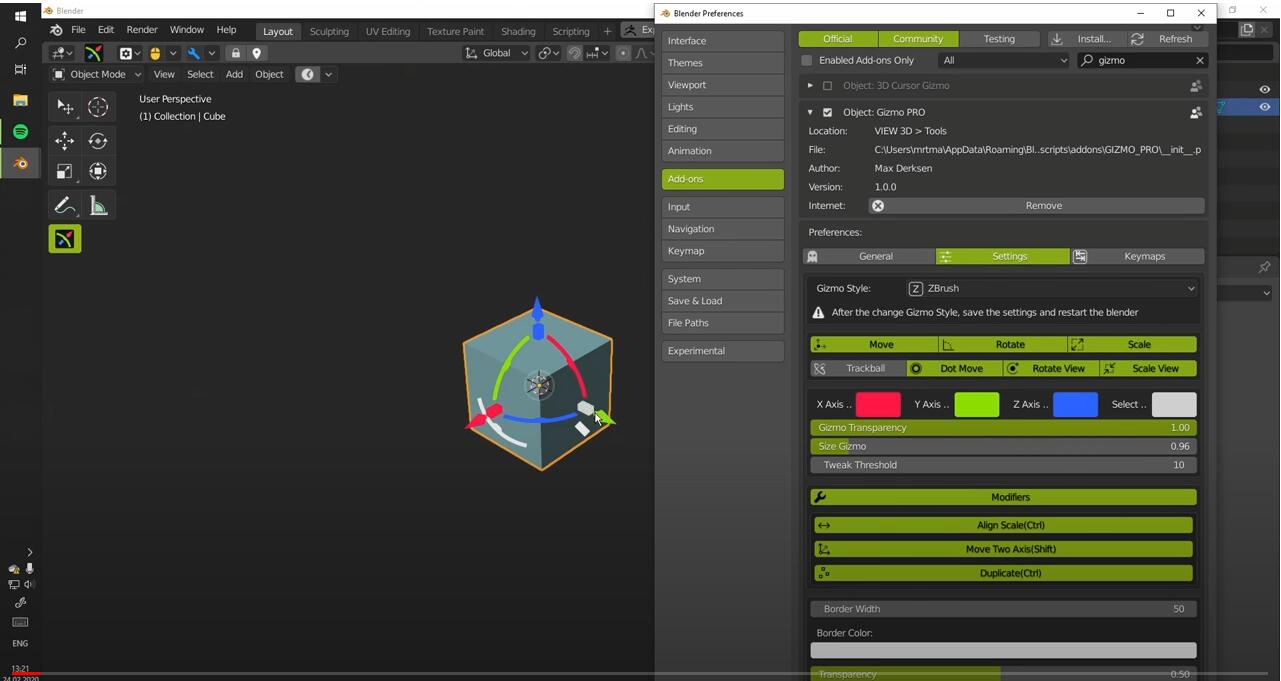The height and width of the screenshot is (681, 1281).
Task: Switch to the Sculpting workspace tab
Action: pos(329,31)
